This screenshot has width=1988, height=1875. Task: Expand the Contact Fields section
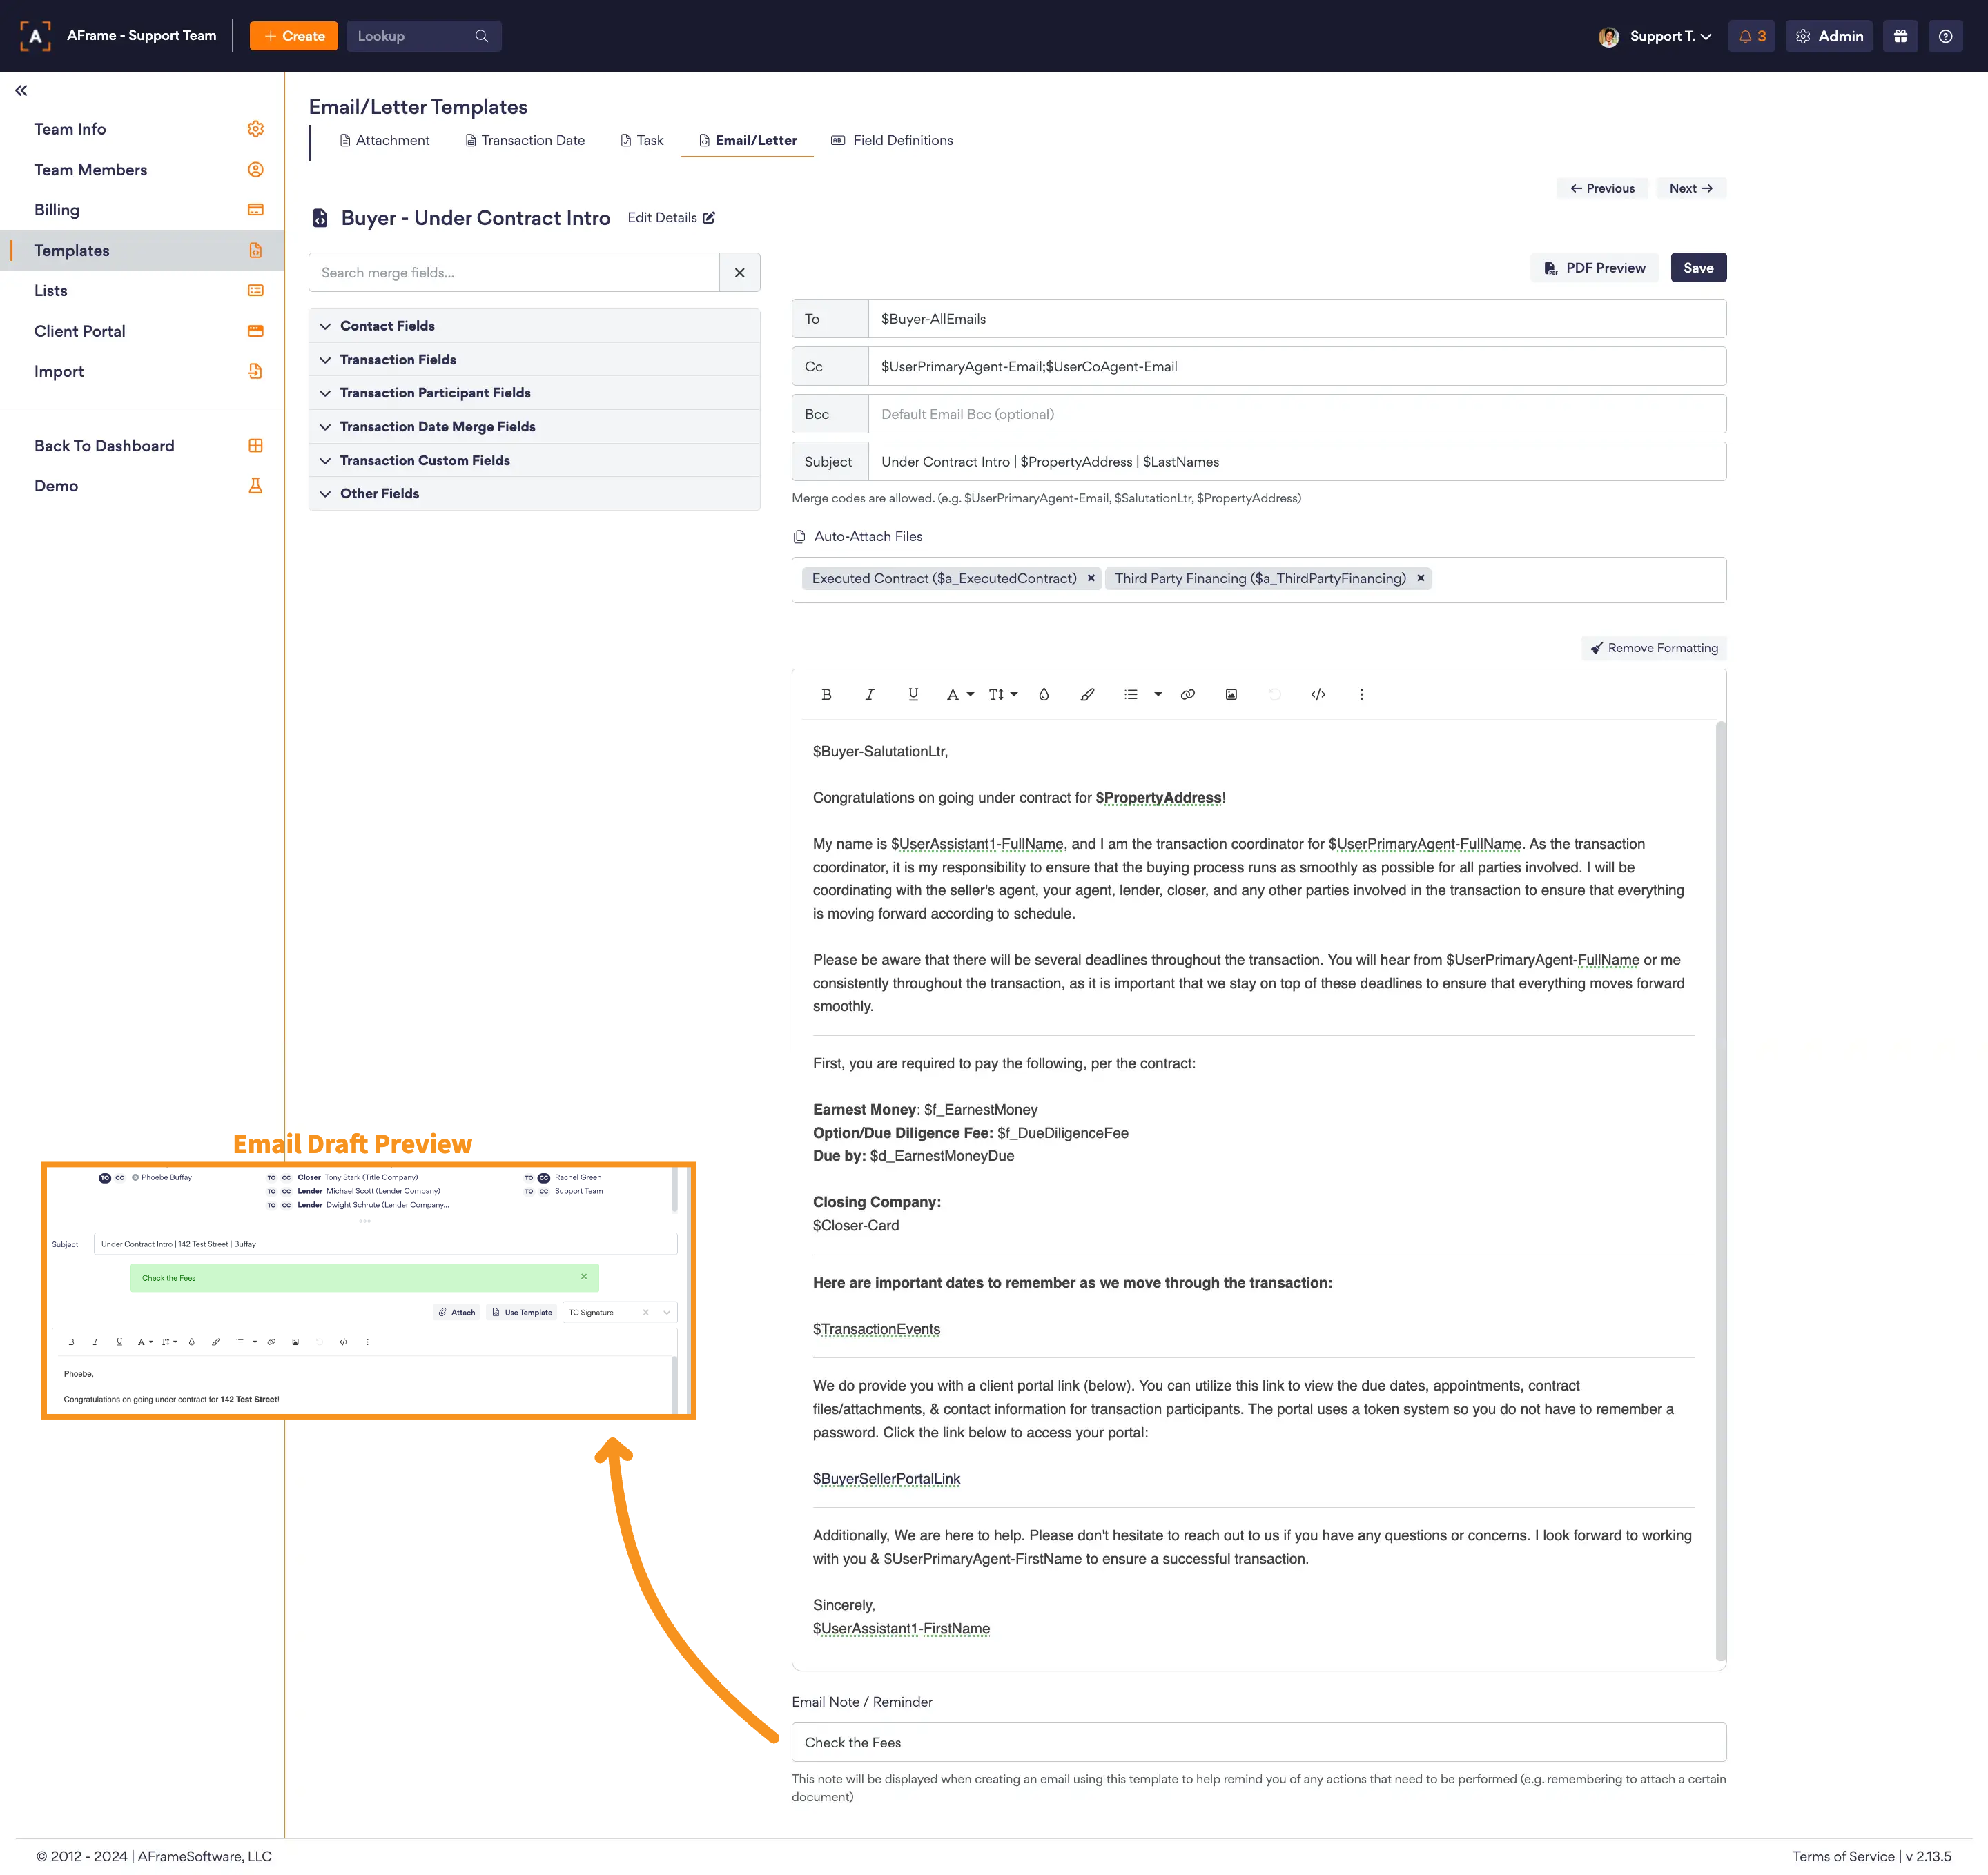(387, 326)
